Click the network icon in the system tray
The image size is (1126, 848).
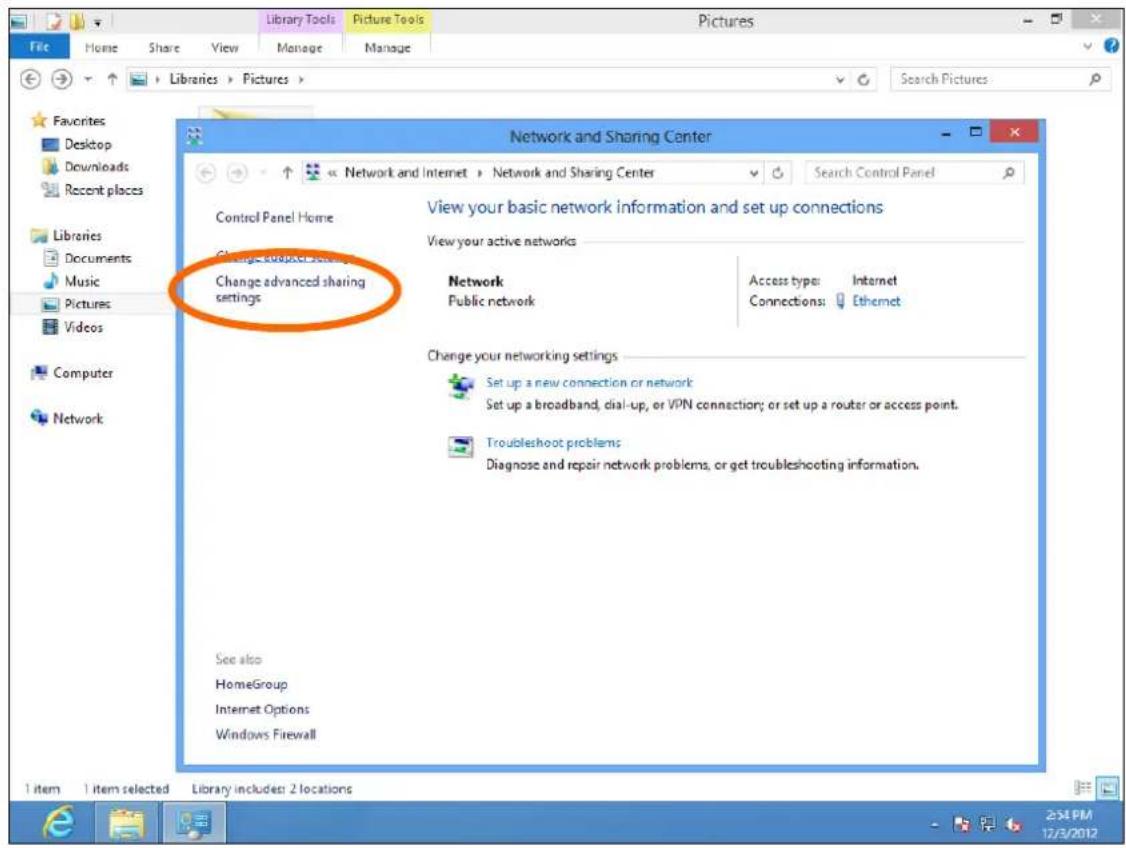[987, 824]
